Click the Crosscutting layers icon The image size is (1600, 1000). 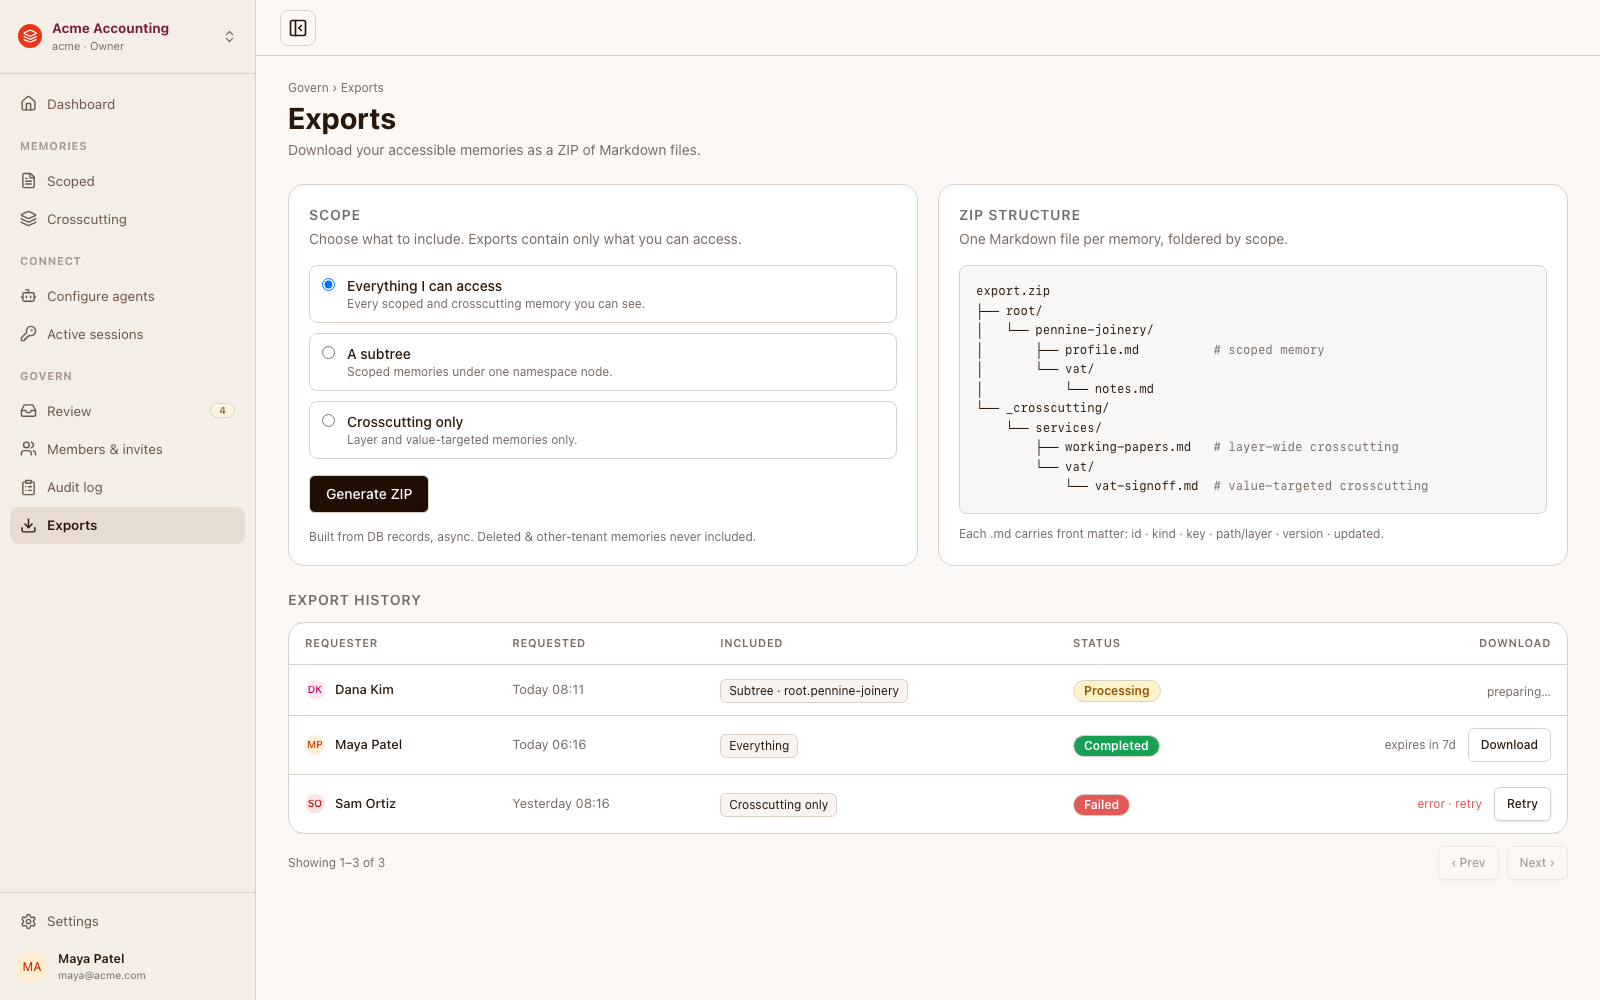[29, 219]
